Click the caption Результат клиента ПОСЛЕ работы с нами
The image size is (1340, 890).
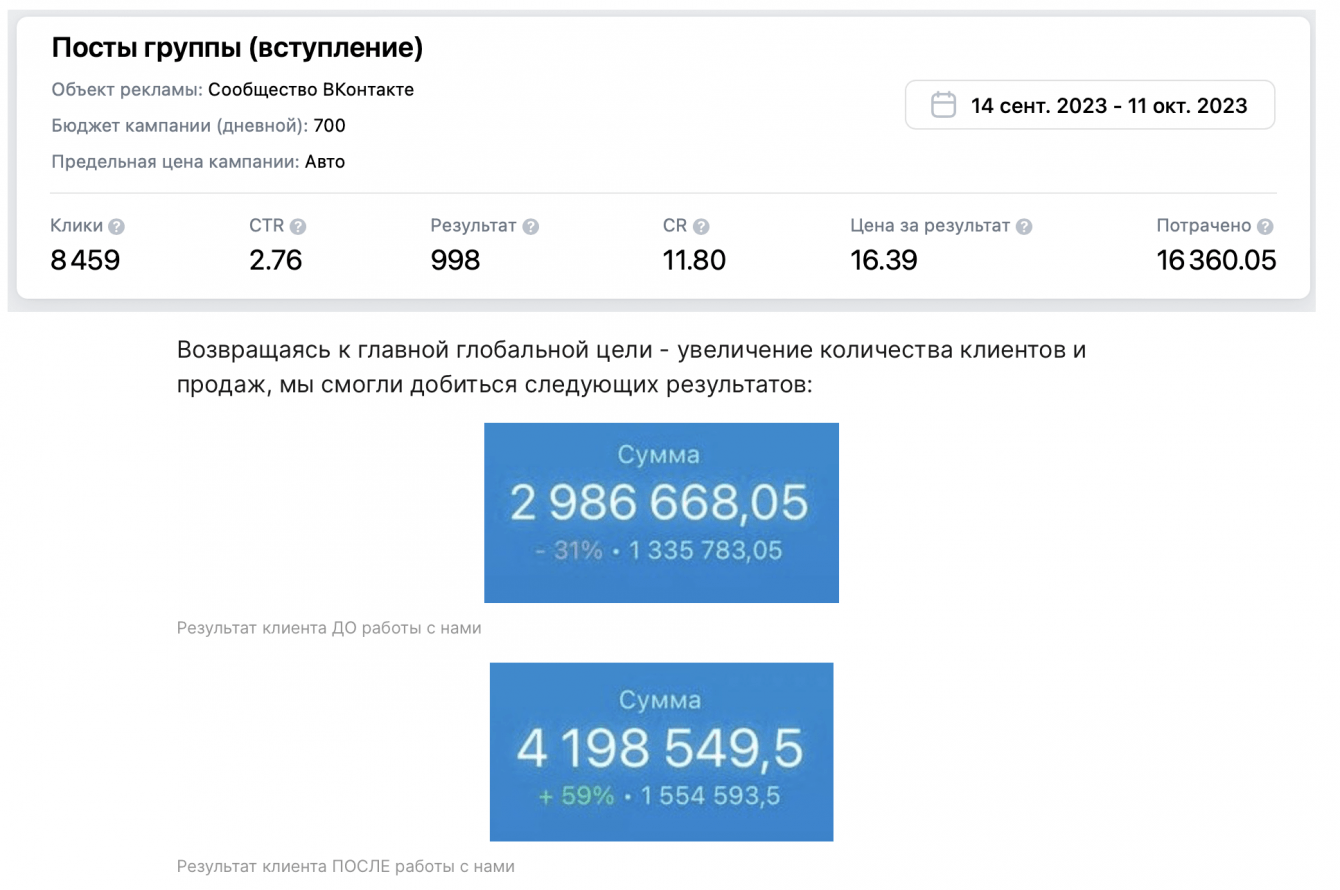click(x=345, y=866)
